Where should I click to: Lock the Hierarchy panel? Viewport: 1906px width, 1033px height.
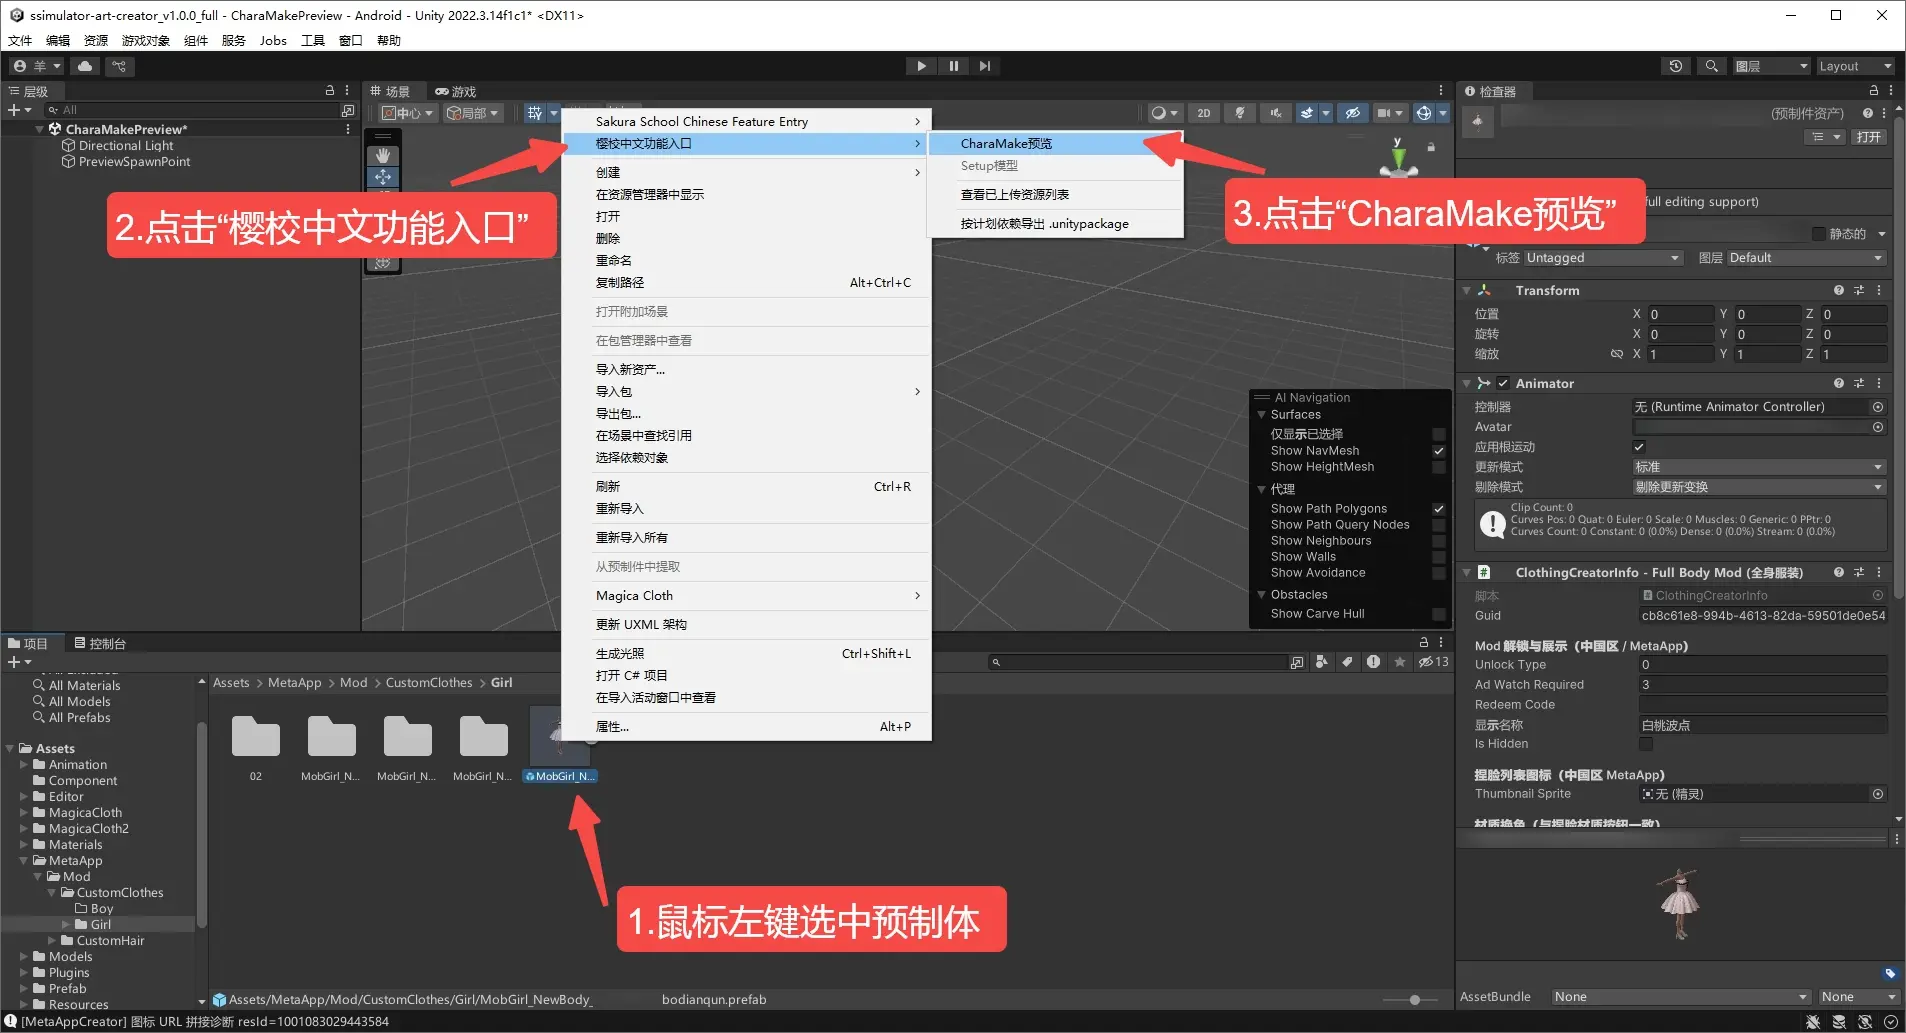pyautogui.click(x=330, y=90)
